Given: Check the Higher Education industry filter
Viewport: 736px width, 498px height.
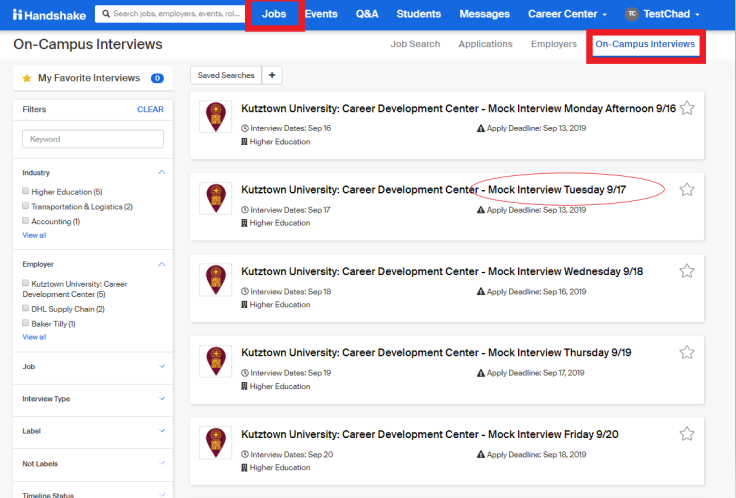Looking at the screenshot, I should coord(26,191).
